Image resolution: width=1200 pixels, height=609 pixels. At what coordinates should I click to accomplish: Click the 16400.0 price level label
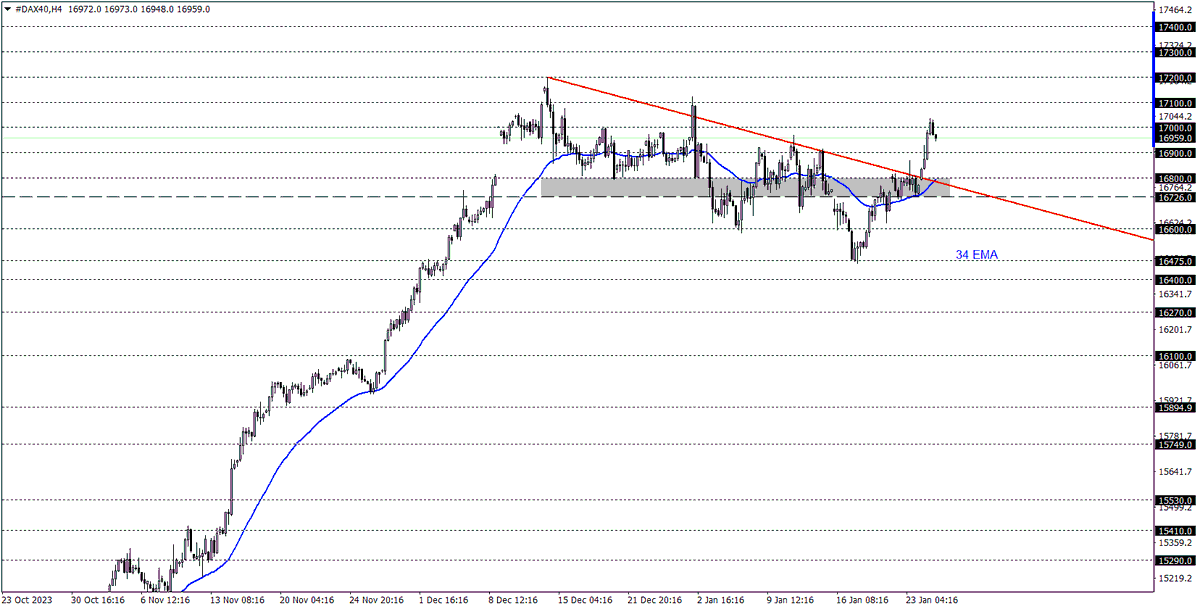[1174, 280]
